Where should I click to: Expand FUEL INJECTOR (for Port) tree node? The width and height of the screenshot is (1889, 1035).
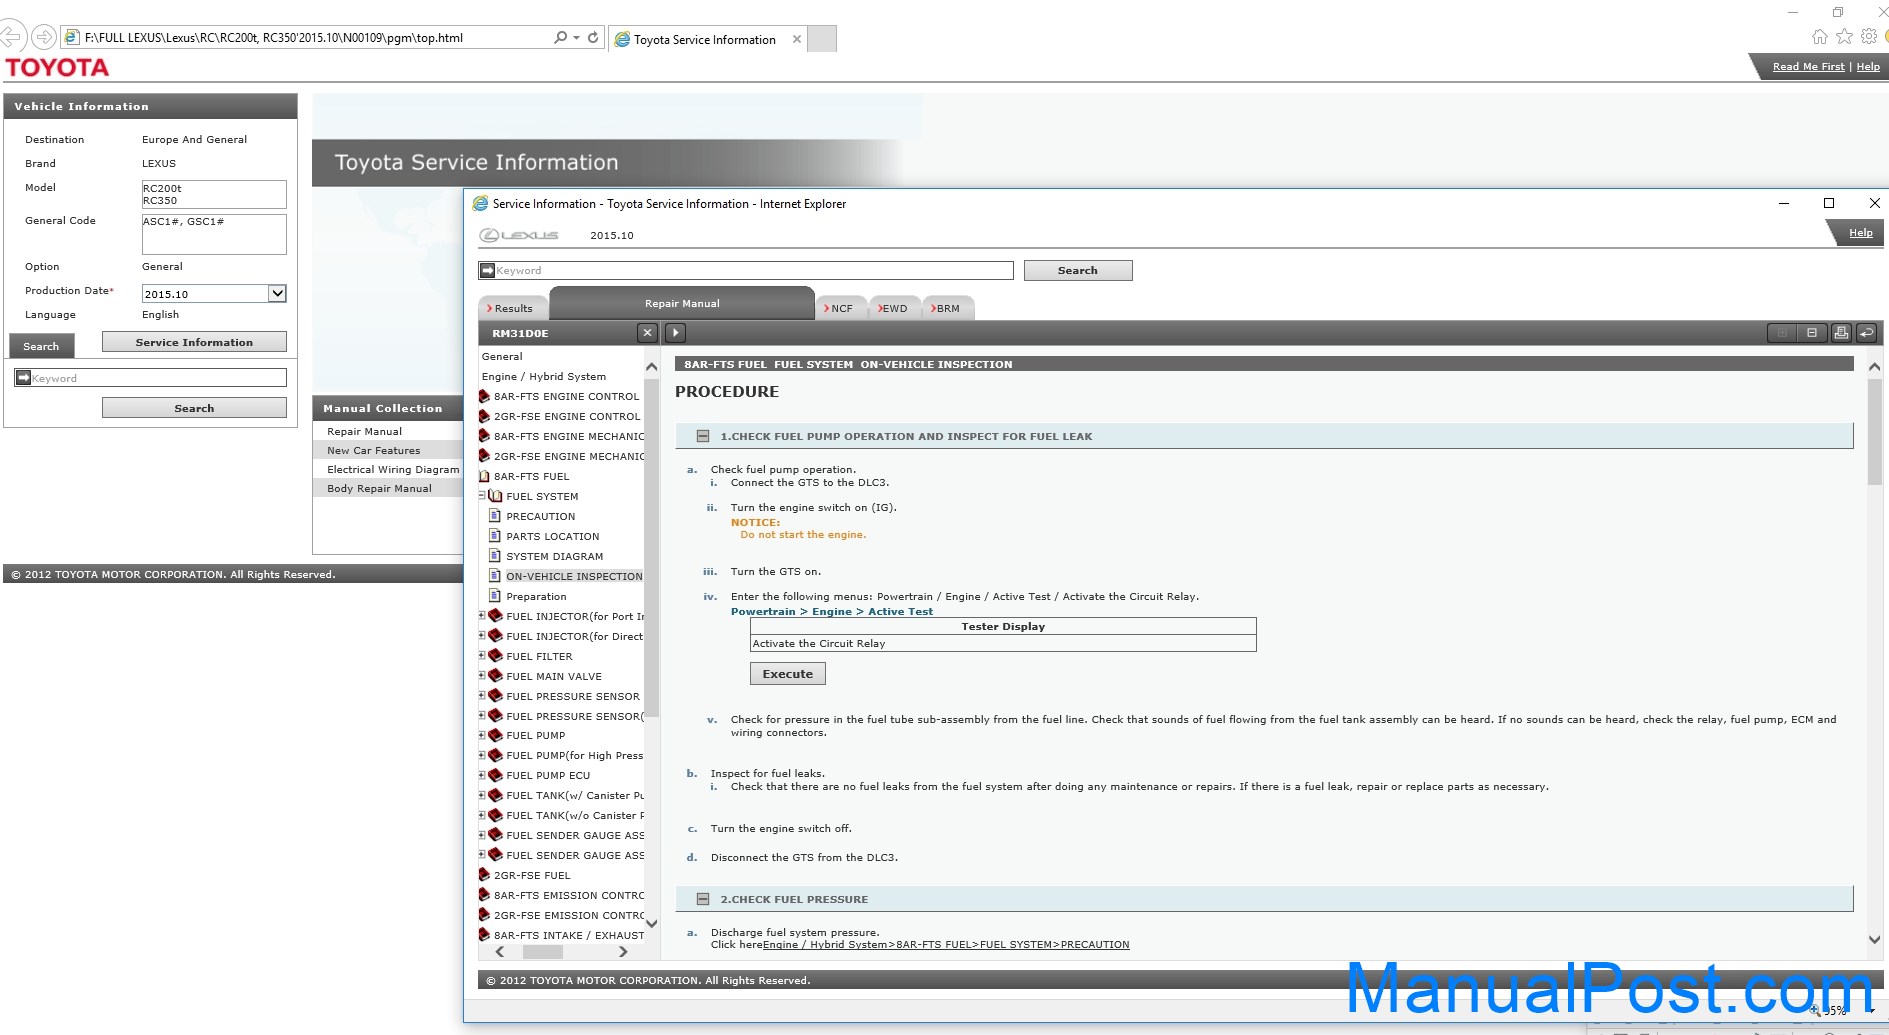(x=482, y=616)
